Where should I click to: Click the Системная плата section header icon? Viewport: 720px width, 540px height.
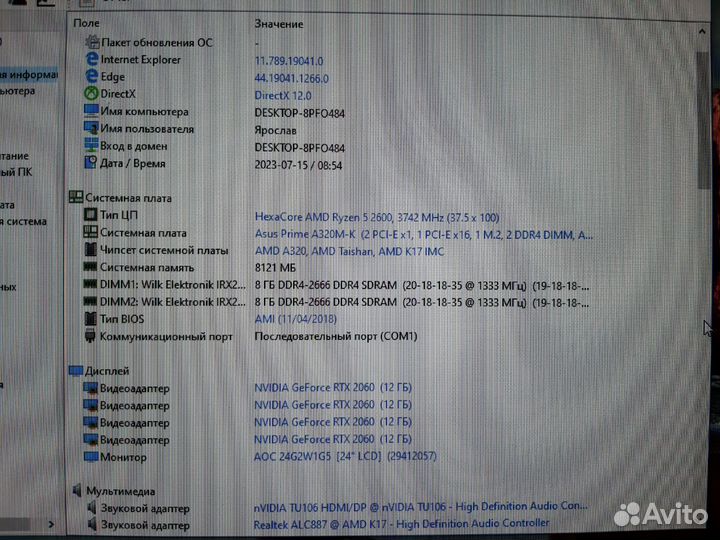point(76,197)
